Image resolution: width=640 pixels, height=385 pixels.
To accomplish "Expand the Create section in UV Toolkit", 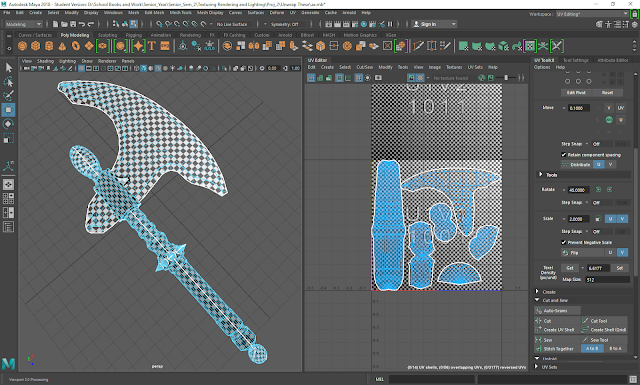I will [x=537, y=292].
